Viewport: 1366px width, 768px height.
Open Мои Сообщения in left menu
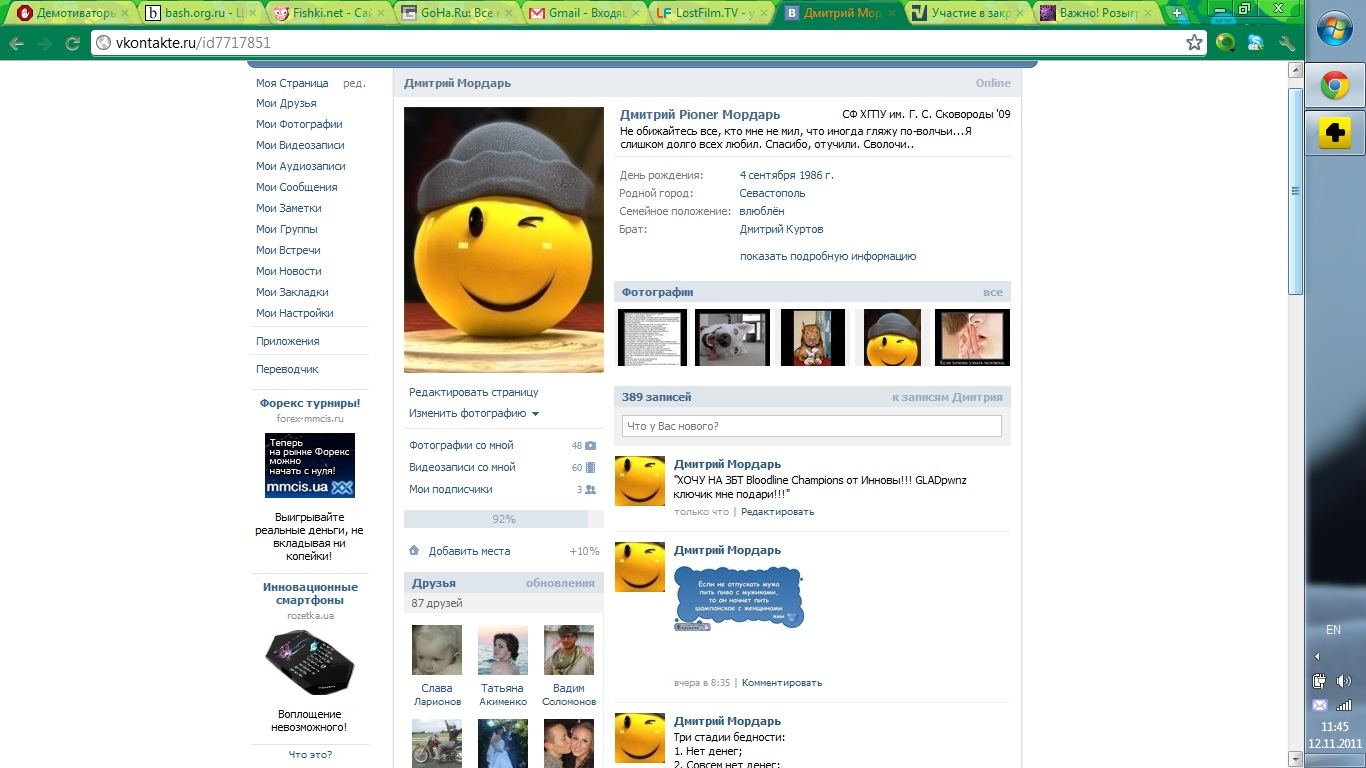coord(296,187)
